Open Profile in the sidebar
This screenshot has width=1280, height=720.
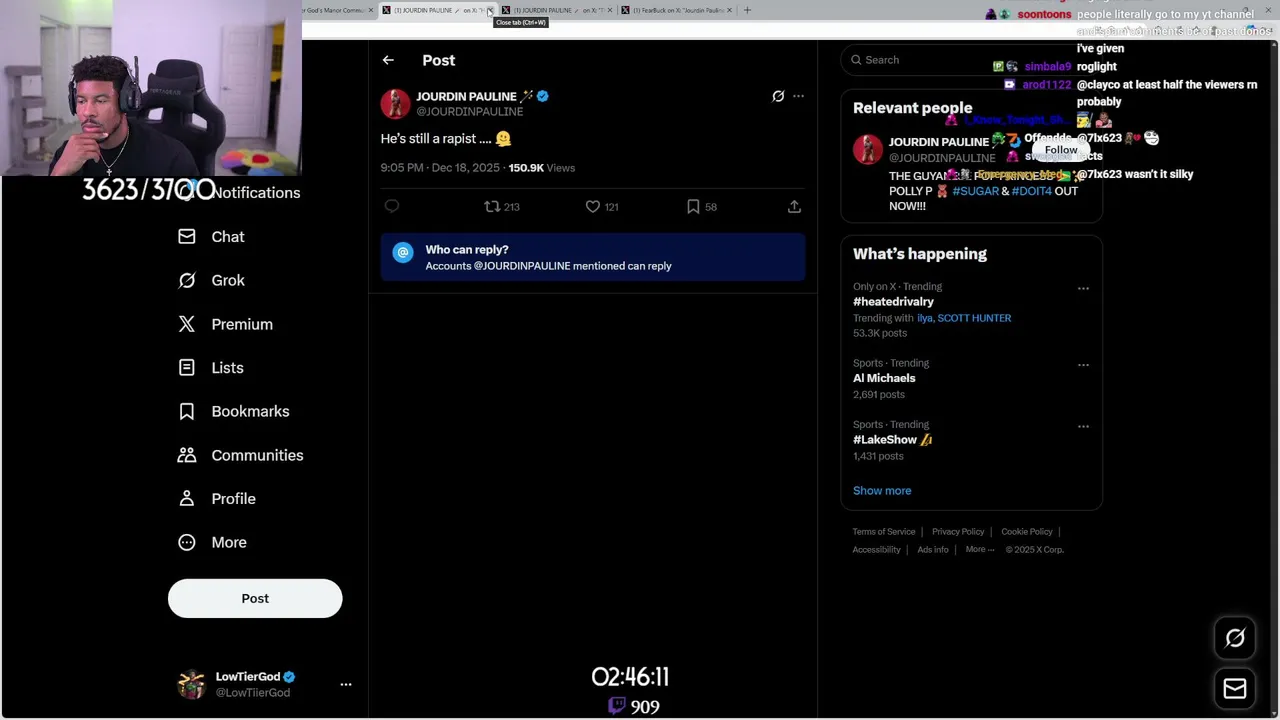(x=216, y=499)
